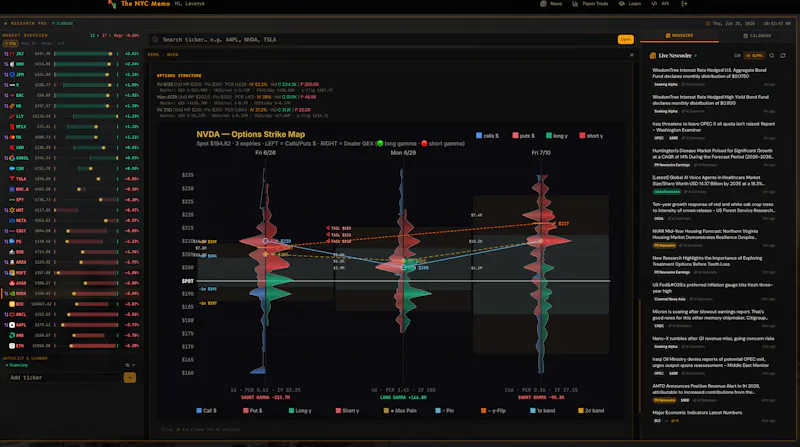
Task: Switch to the Calendar tab
Action: 757,36
